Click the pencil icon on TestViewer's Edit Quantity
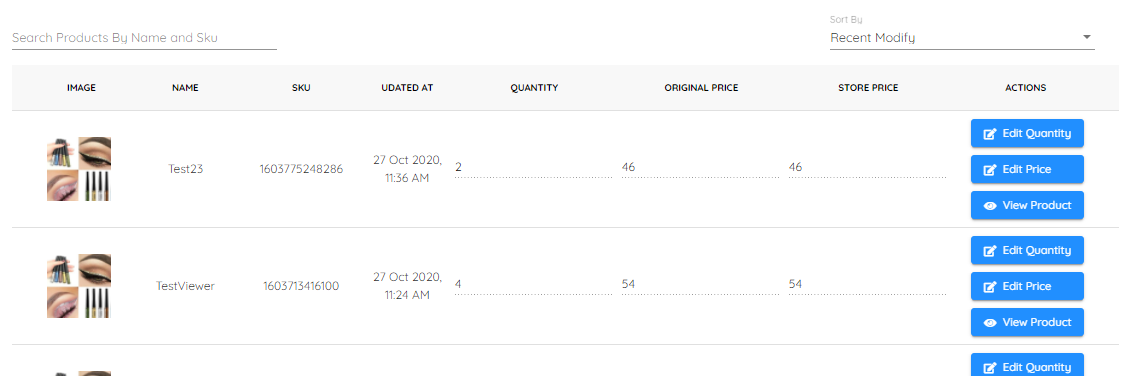This screenshot has height=376, width=1125. tap(989, 250)
